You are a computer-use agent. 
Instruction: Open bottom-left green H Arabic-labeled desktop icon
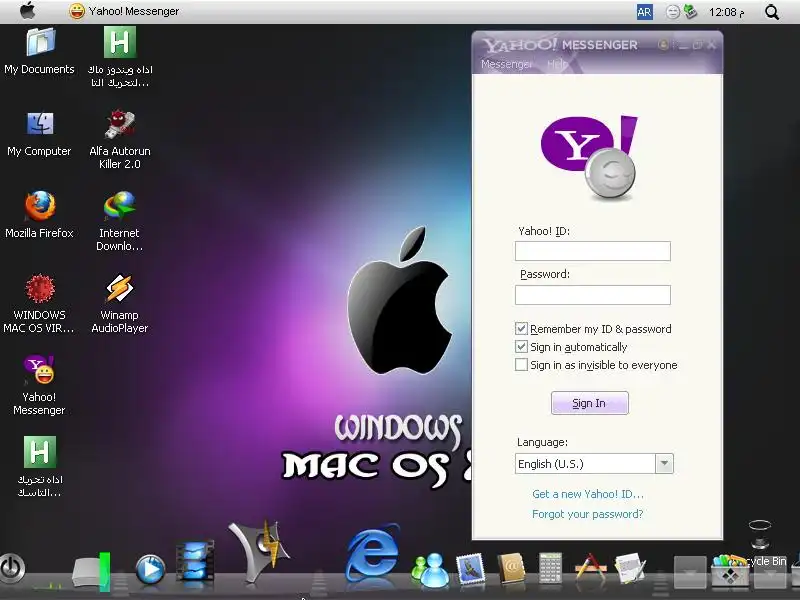point(40,467)
